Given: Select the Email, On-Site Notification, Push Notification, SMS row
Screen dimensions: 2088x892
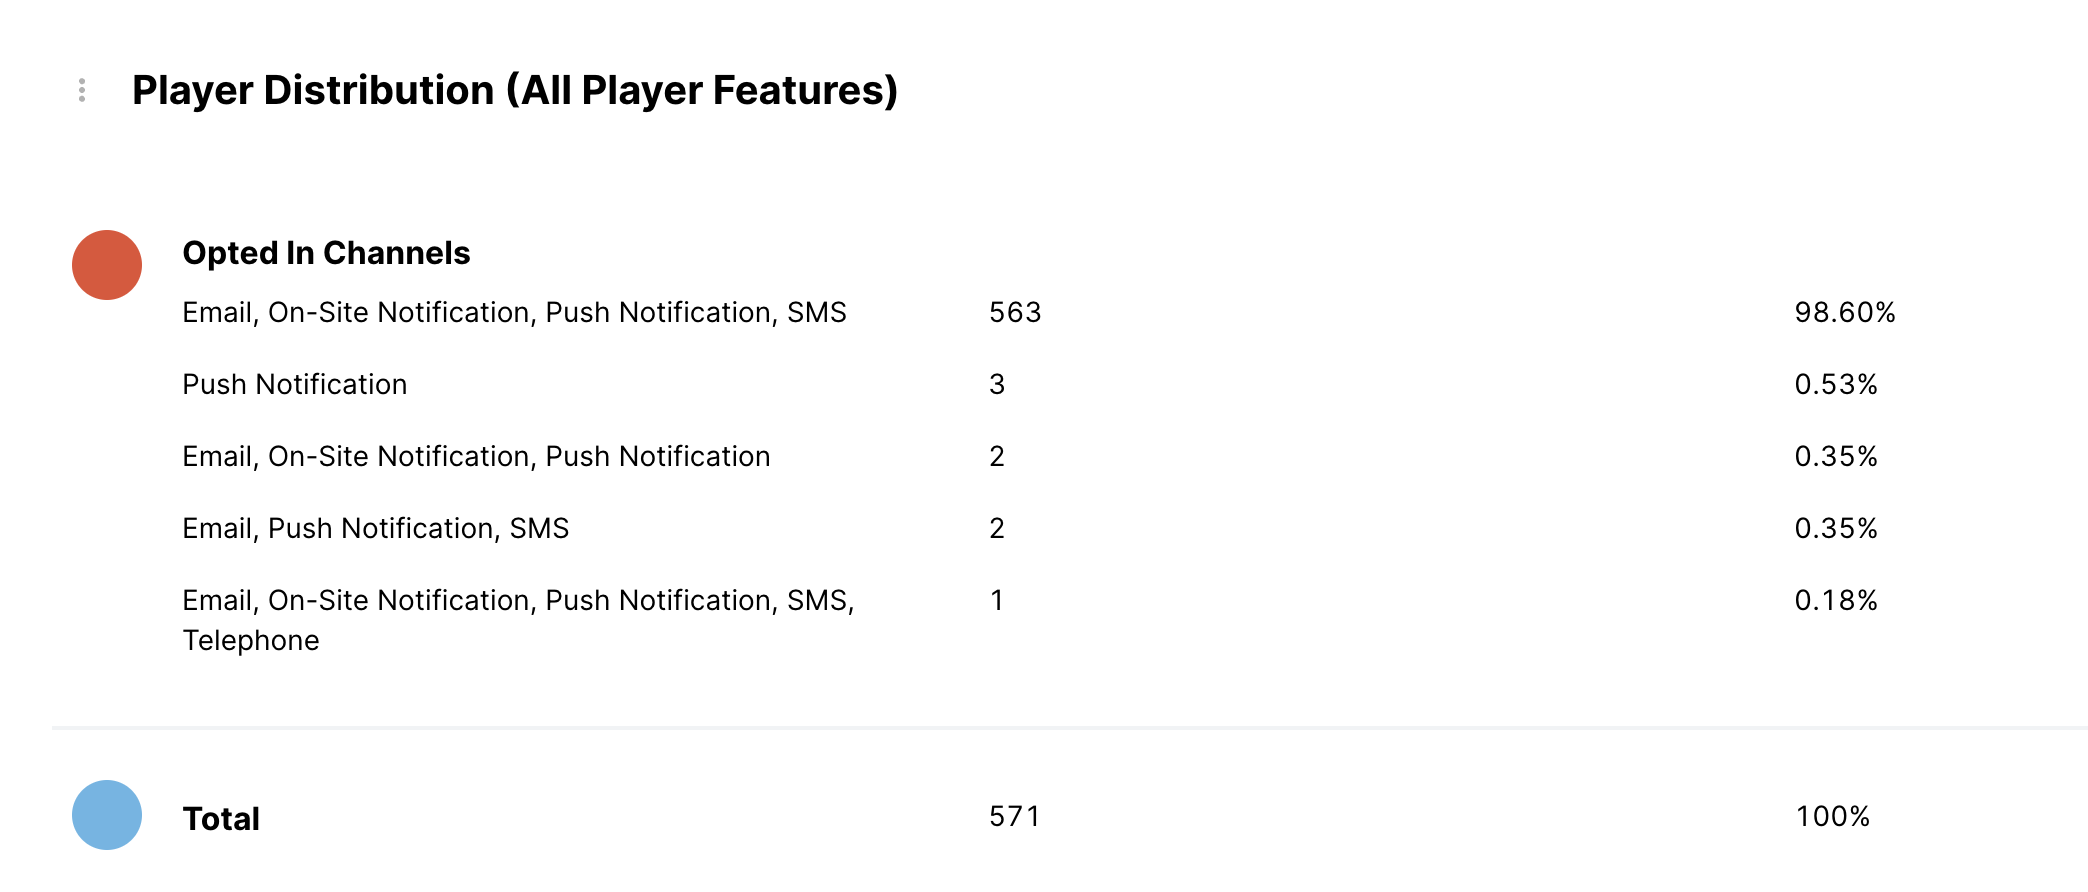Looking at the screenshot, I should tap(514, 313).
